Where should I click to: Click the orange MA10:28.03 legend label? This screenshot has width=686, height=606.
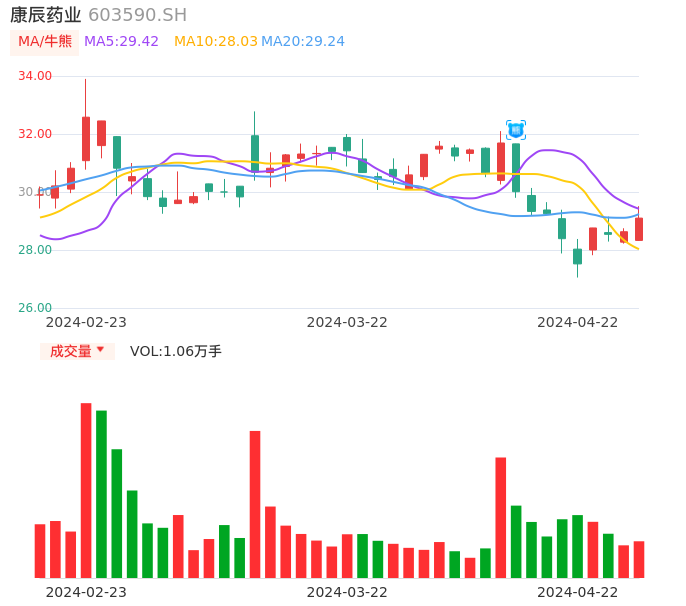[215, 42]
